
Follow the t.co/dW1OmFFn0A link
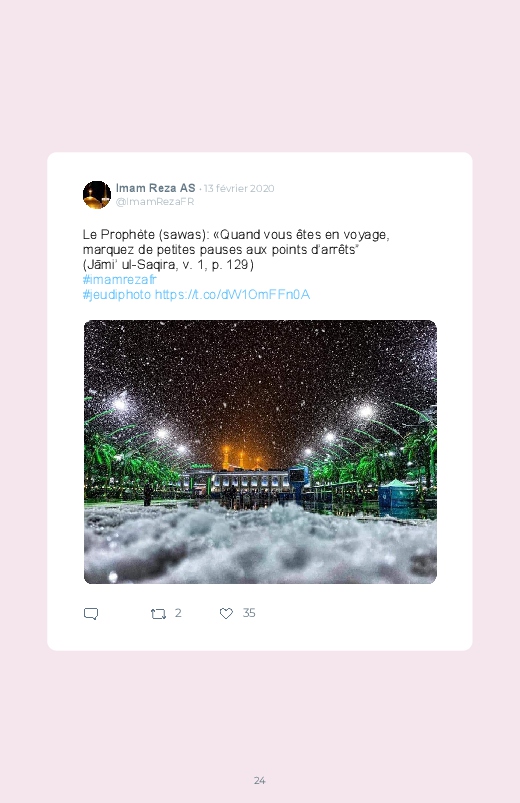point(232,294)
